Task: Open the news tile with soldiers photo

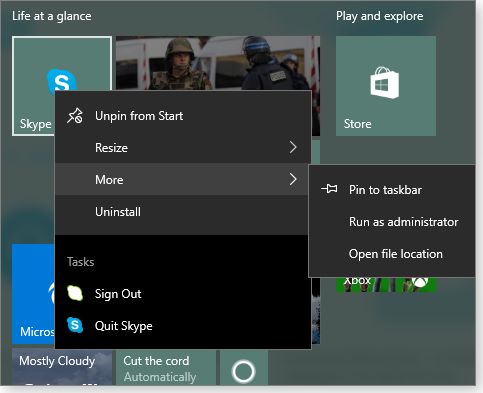Action: (218, 63)
